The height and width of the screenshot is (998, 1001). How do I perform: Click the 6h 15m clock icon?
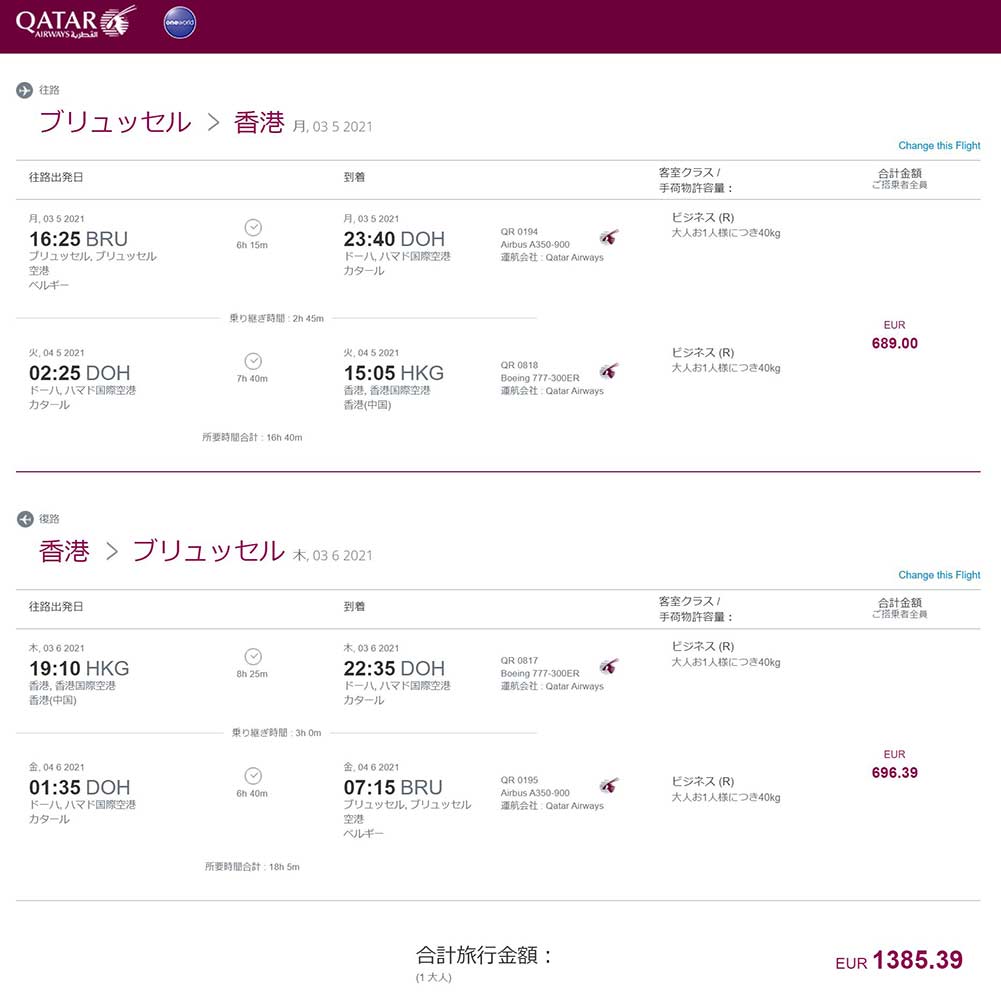(x=253, y=228)
